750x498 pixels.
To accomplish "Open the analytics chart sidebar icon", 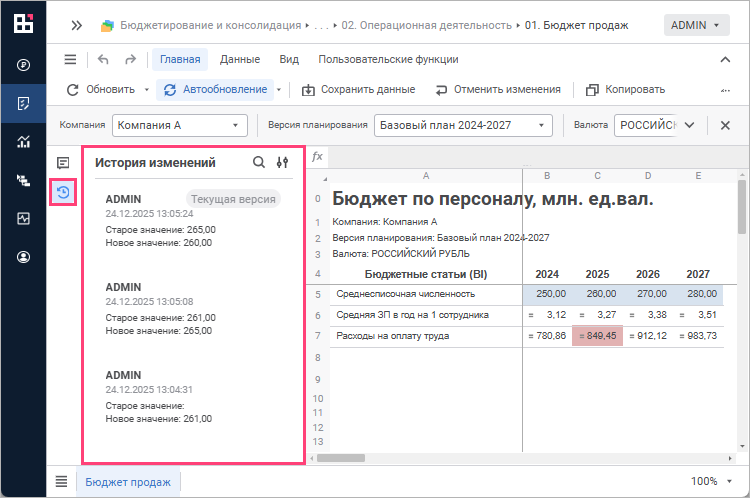I will pos(23,142).
